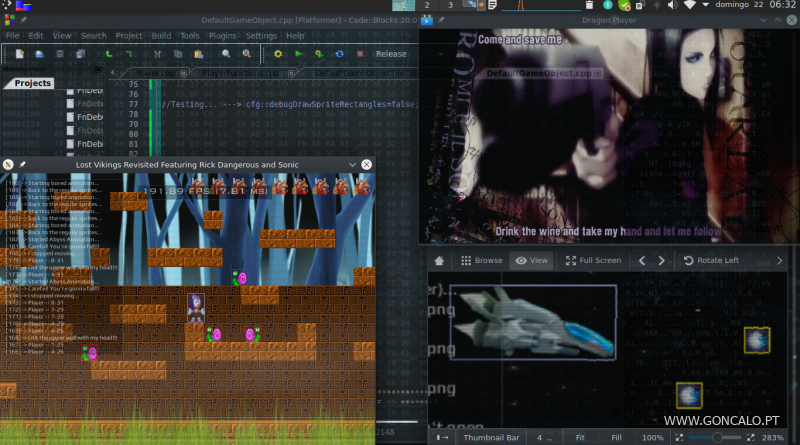Click the Build gear icon
This screenshot has width=800, height=445.
278,54
